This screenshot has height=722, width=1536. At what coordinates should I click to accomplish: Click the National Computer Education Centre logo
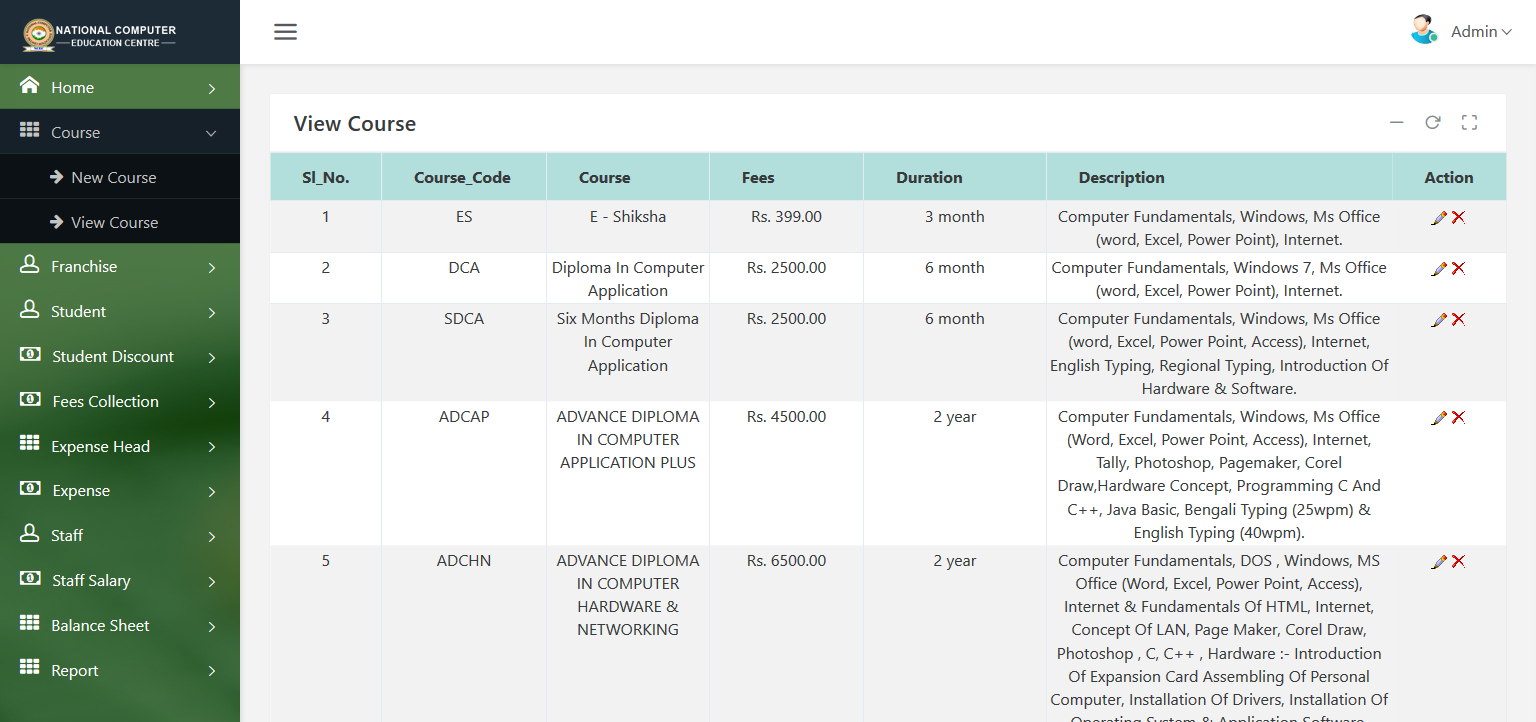[100, 35]
